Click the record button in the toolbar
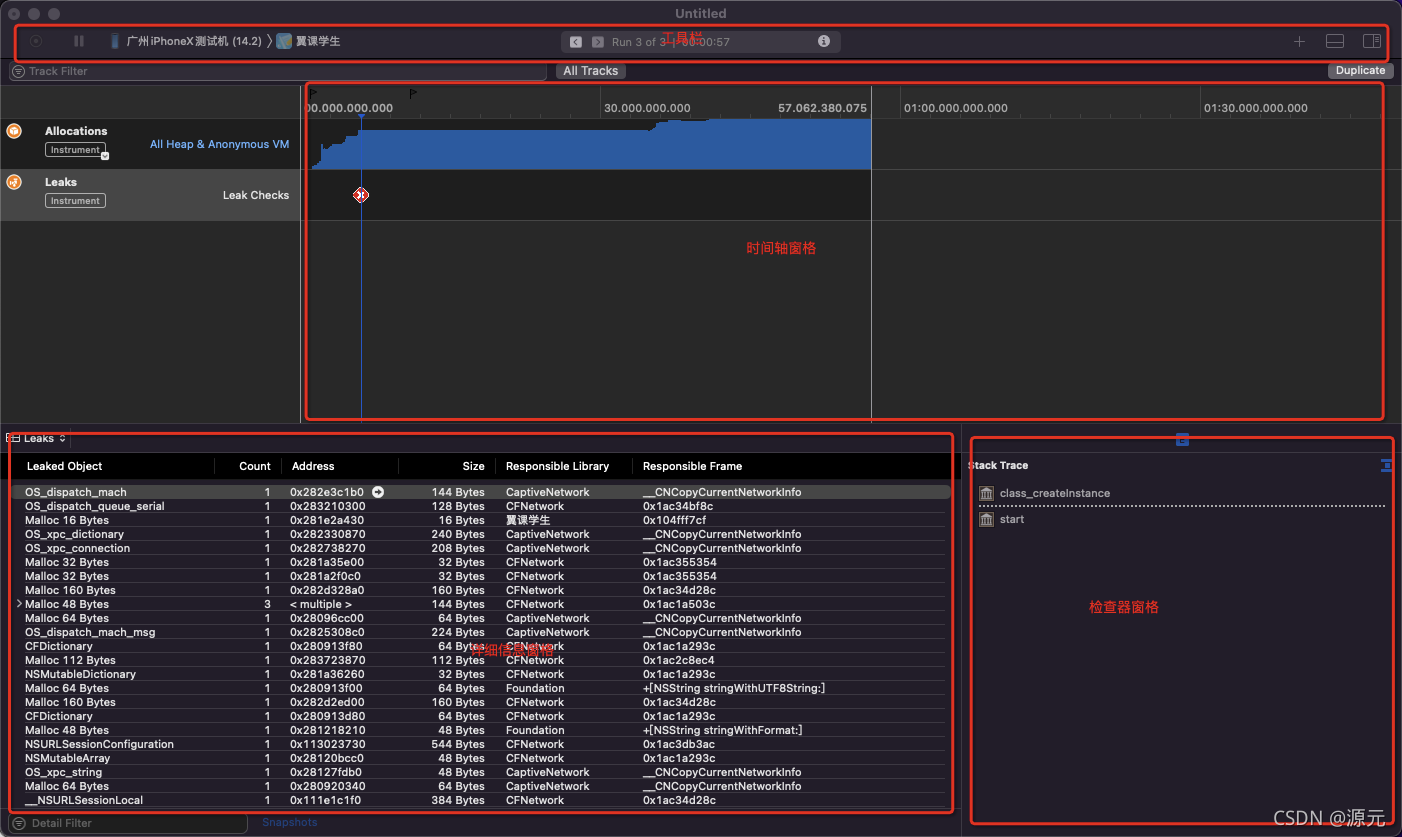1402x837 pixels. tap(36, 41)
